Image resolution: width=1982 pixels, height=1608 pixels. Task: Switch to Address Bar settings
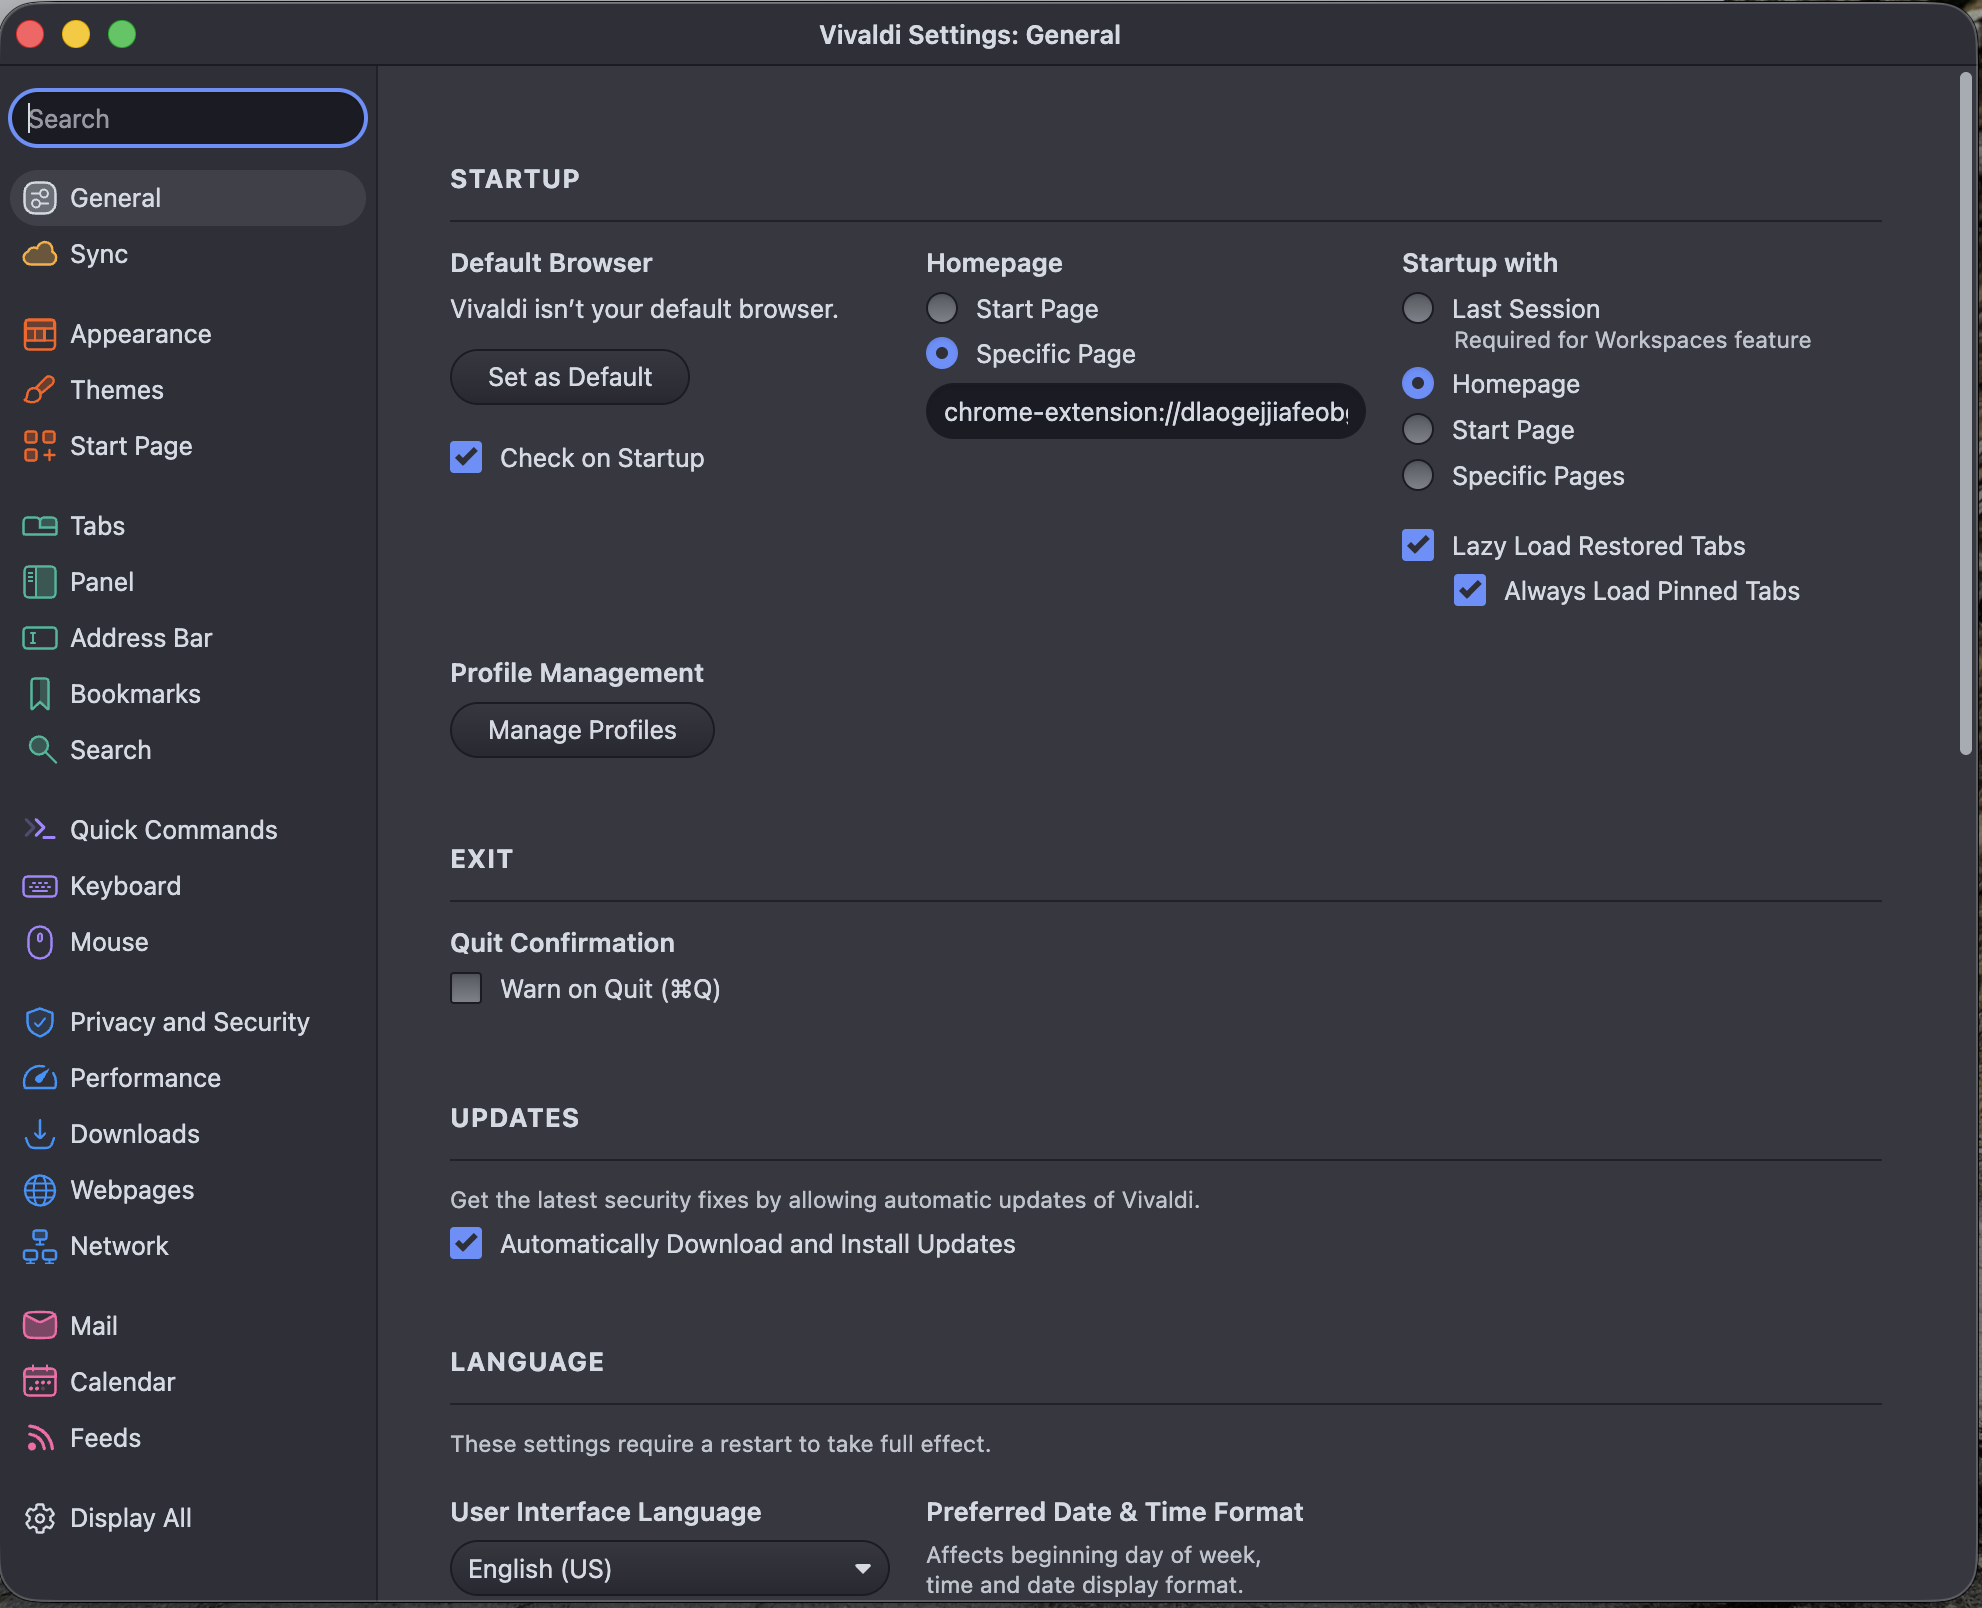pyautogui.click(x=140, y=638)
